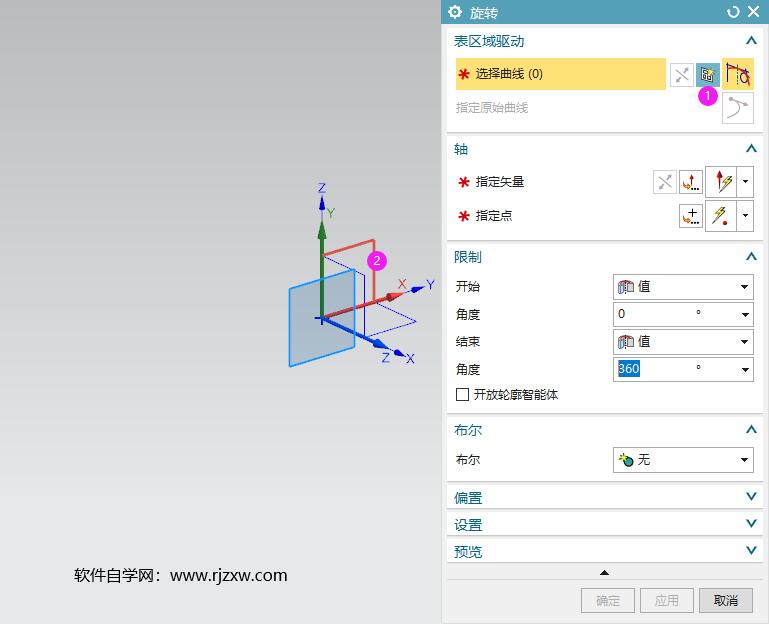Reset the Revolve dialog with the reset icon
The image size is (769, 624).
click(x=733, y=12)
